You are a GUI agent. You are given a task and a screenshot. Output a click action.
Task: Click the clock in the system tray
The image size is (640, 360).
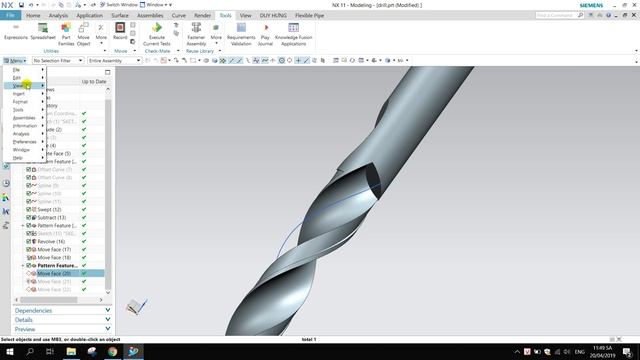point(602,352)
